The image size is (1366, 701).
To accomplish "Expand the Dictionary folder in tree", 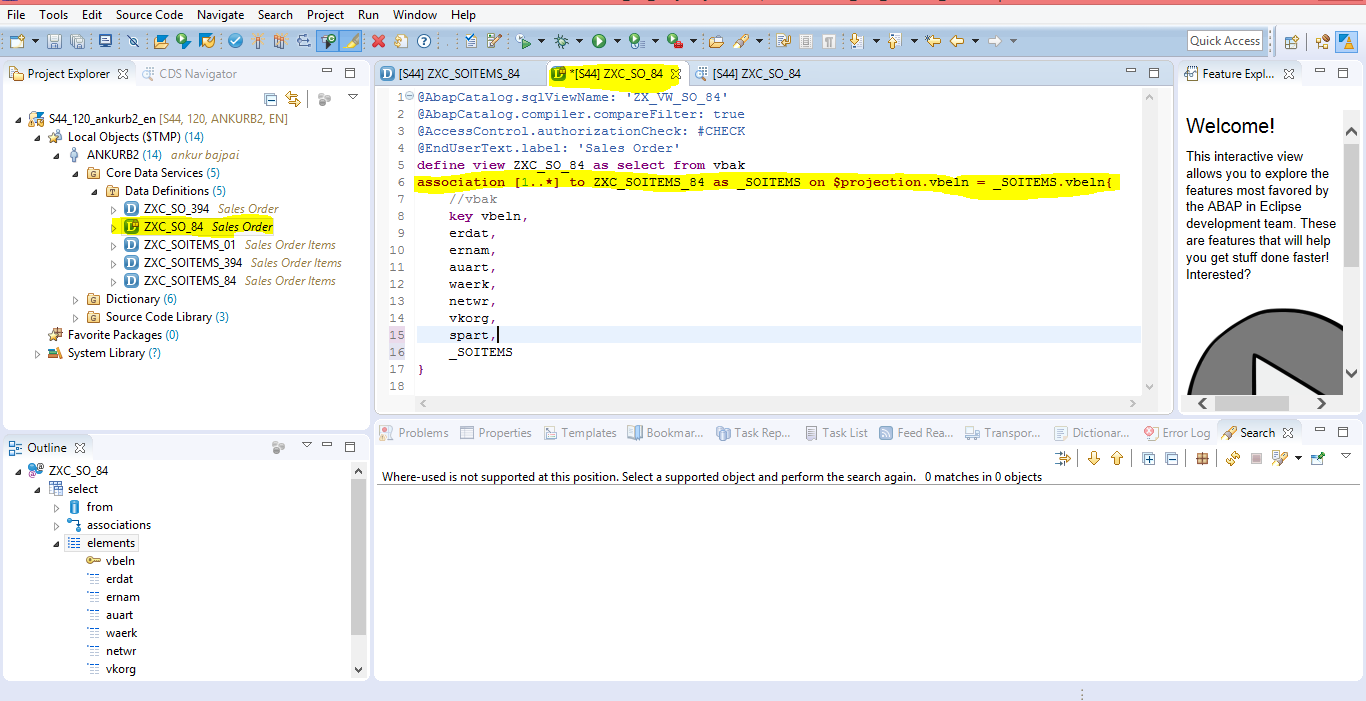I will pyautogui.click(x=76, y=299).
